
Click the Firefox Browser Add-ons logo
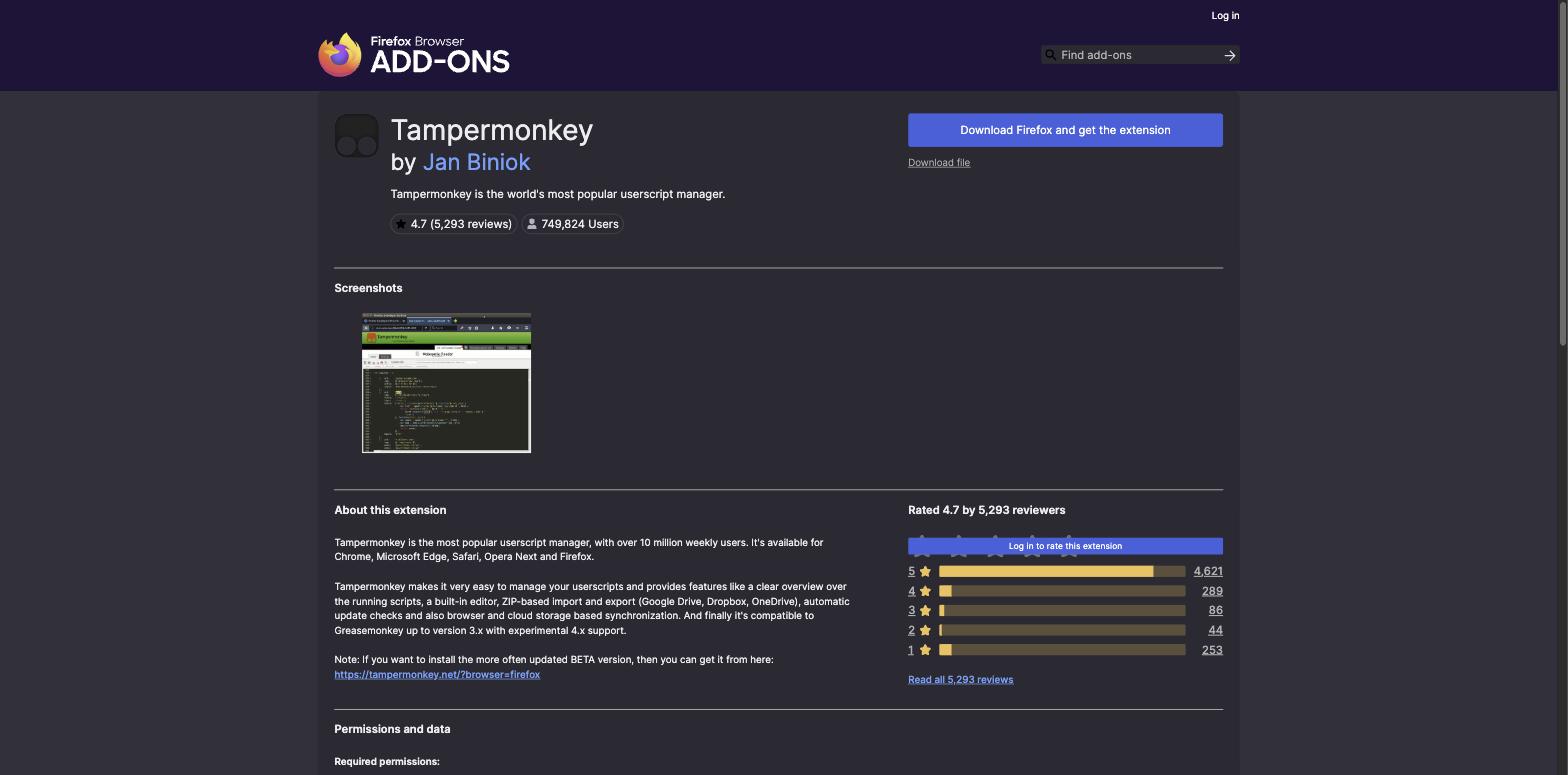(x=414, y=55)
